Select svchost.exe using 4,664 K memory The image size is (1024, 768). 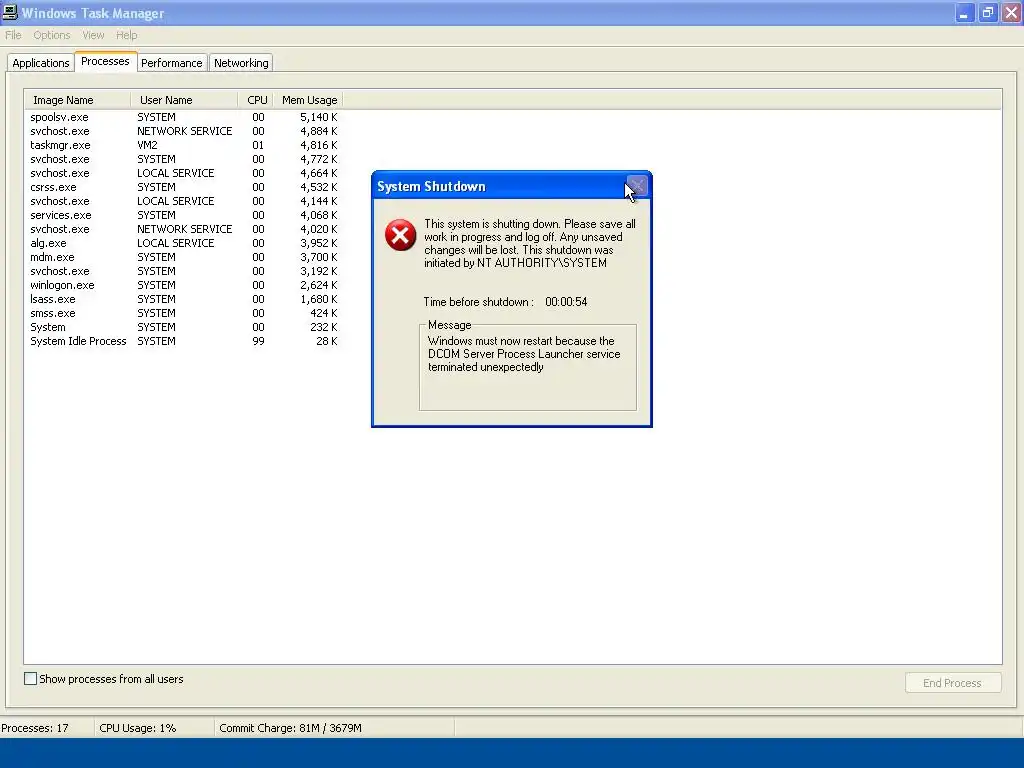(x=184, y=173)
